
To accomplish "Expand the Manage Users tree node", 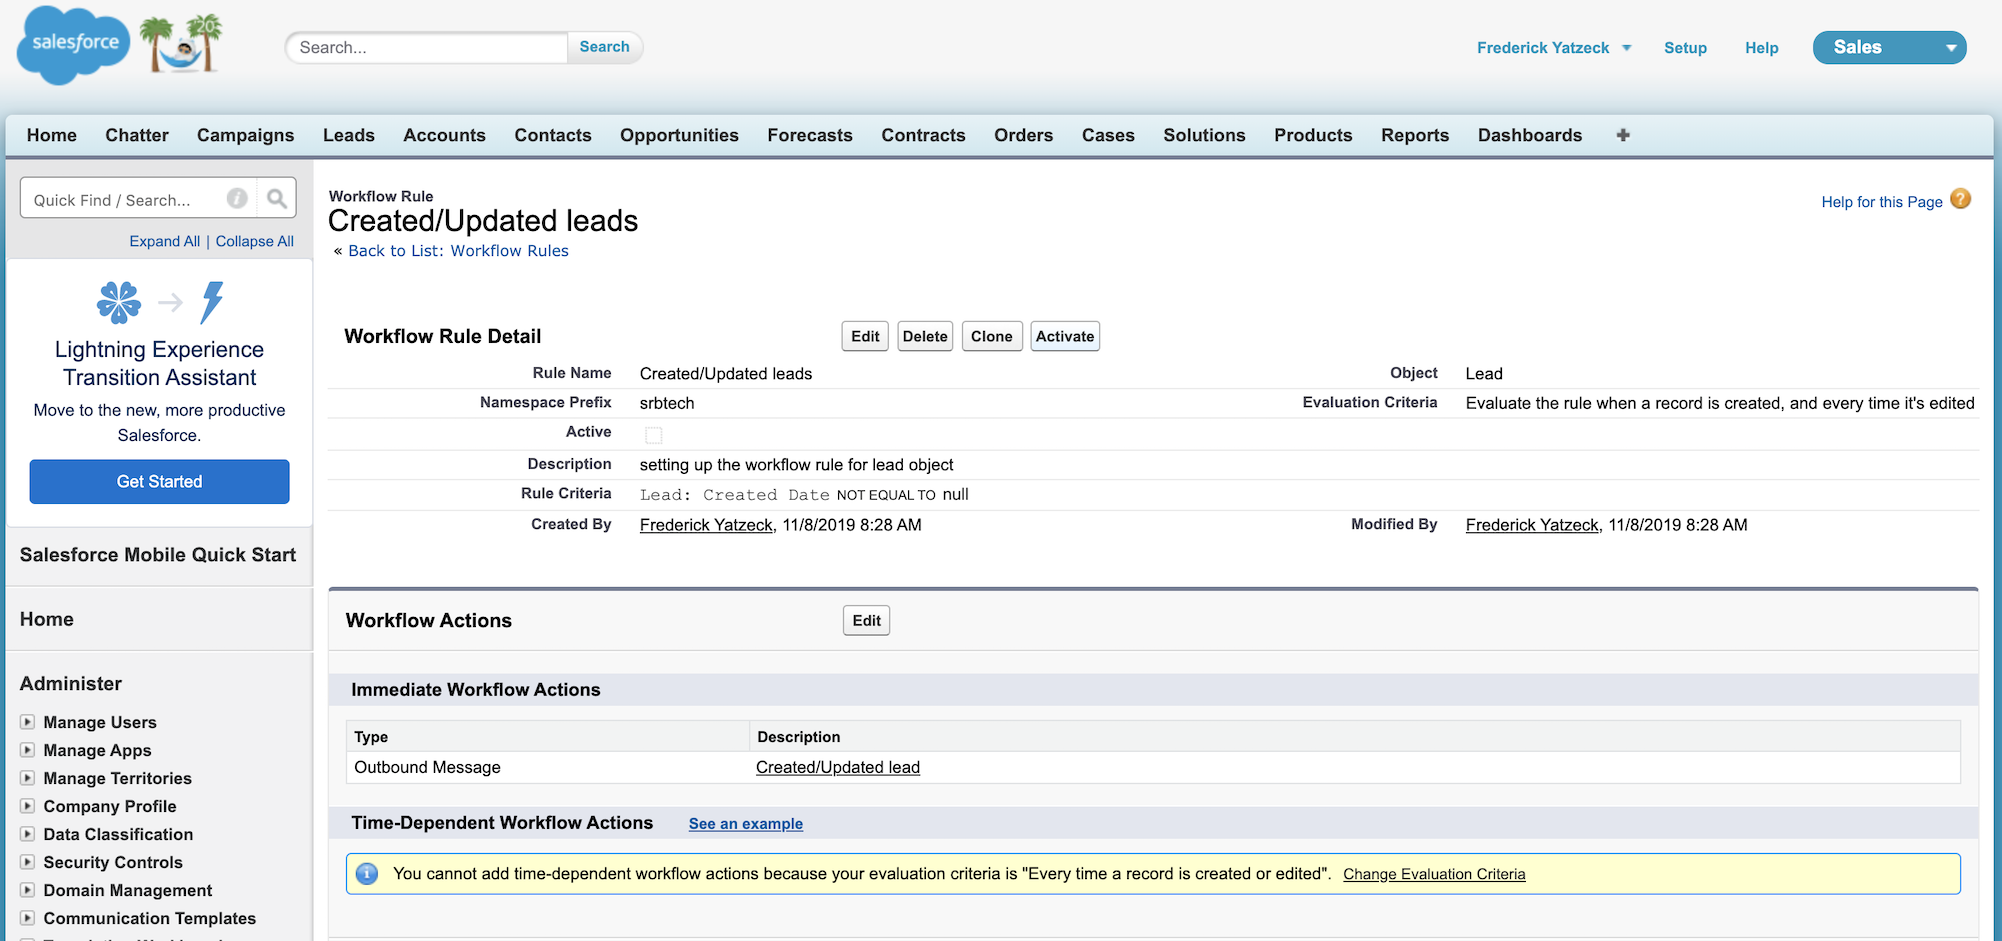I will point(28,722).
